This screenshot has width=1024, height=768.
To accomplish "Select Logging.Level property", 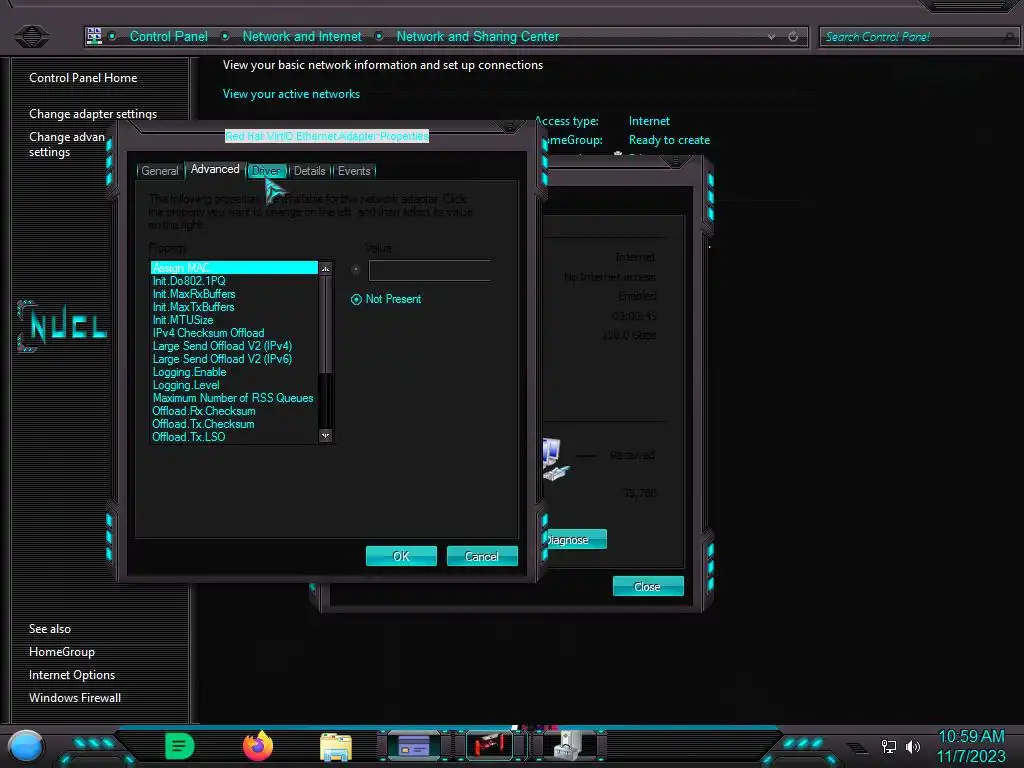I will (x=234, y=385).
